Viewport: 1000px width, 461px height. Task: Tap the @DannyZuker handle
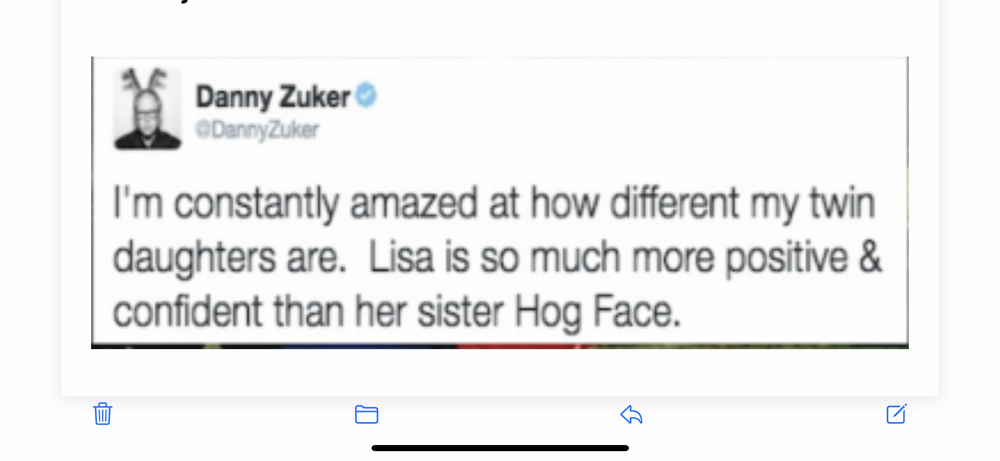pos(257,130)
